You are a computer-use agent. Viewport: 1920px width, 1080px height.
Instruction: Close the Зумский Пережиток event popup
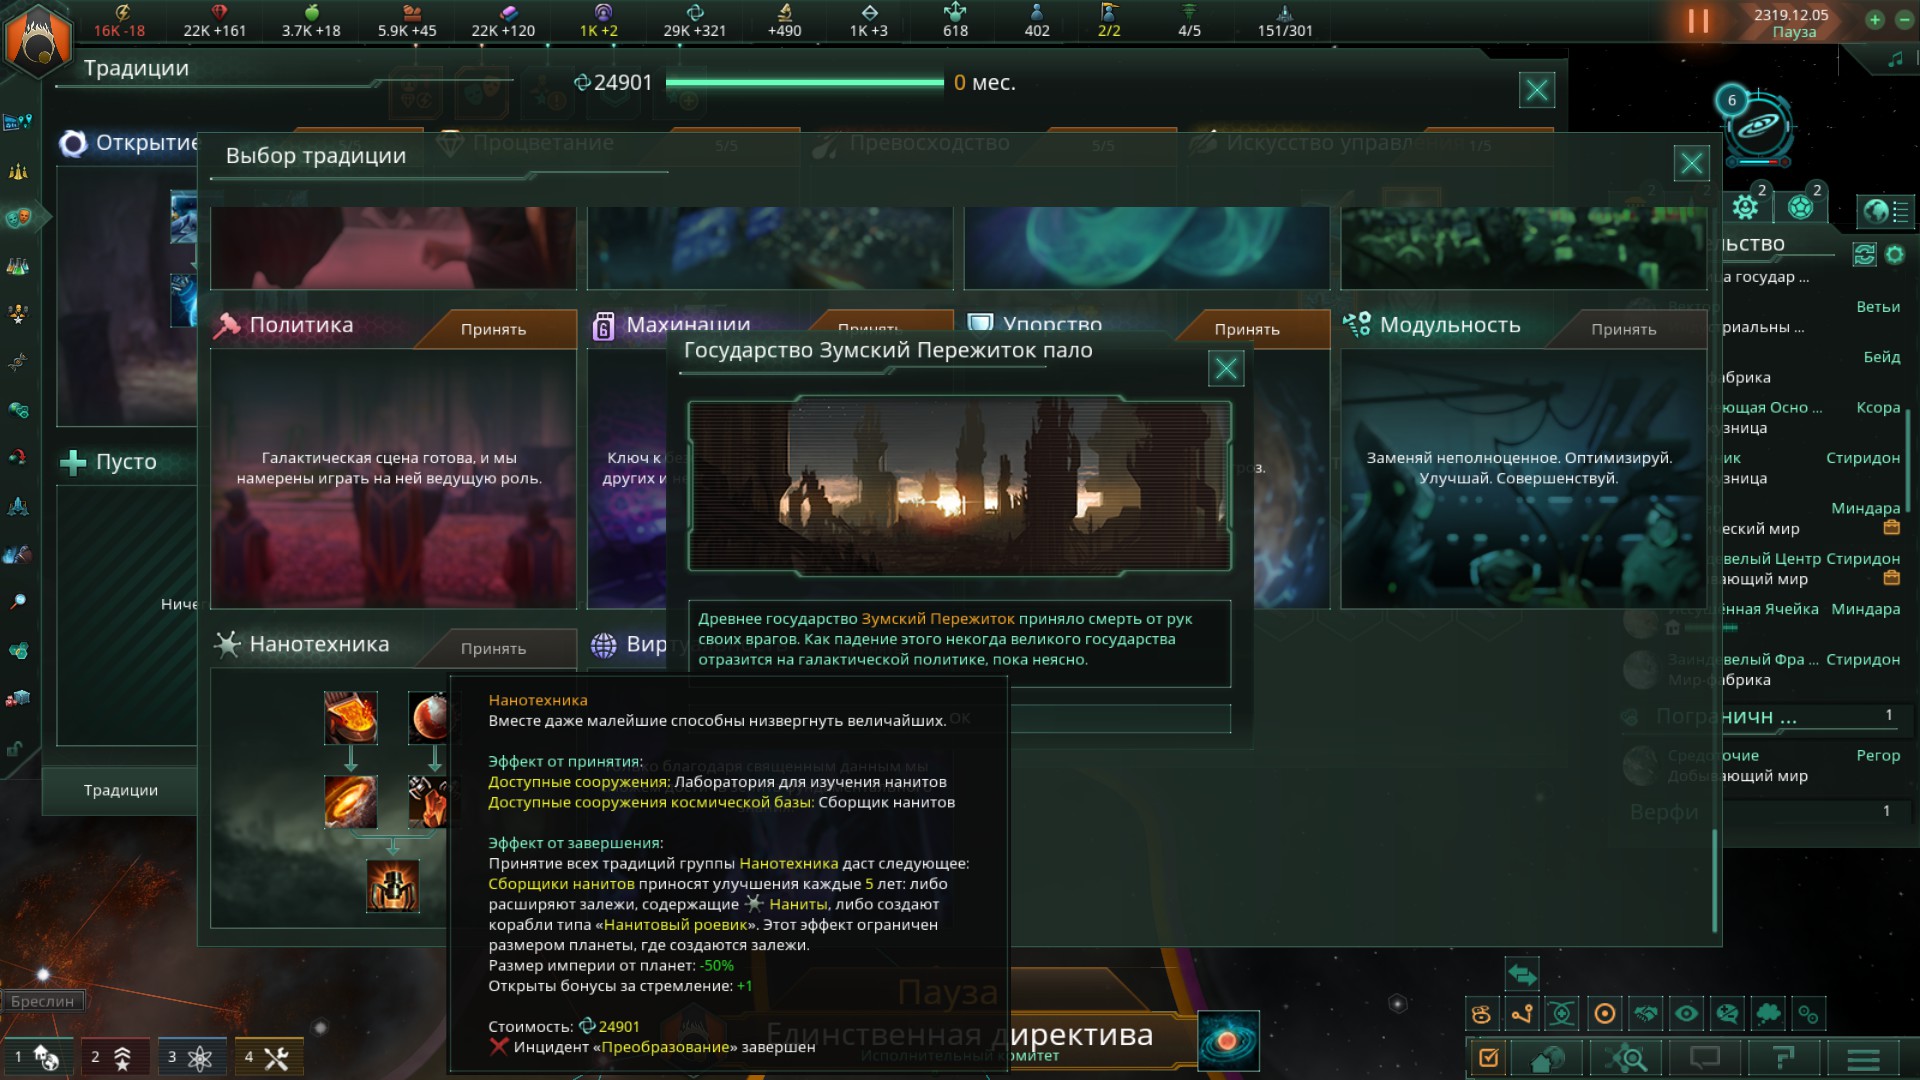(x=1226, y=368)
